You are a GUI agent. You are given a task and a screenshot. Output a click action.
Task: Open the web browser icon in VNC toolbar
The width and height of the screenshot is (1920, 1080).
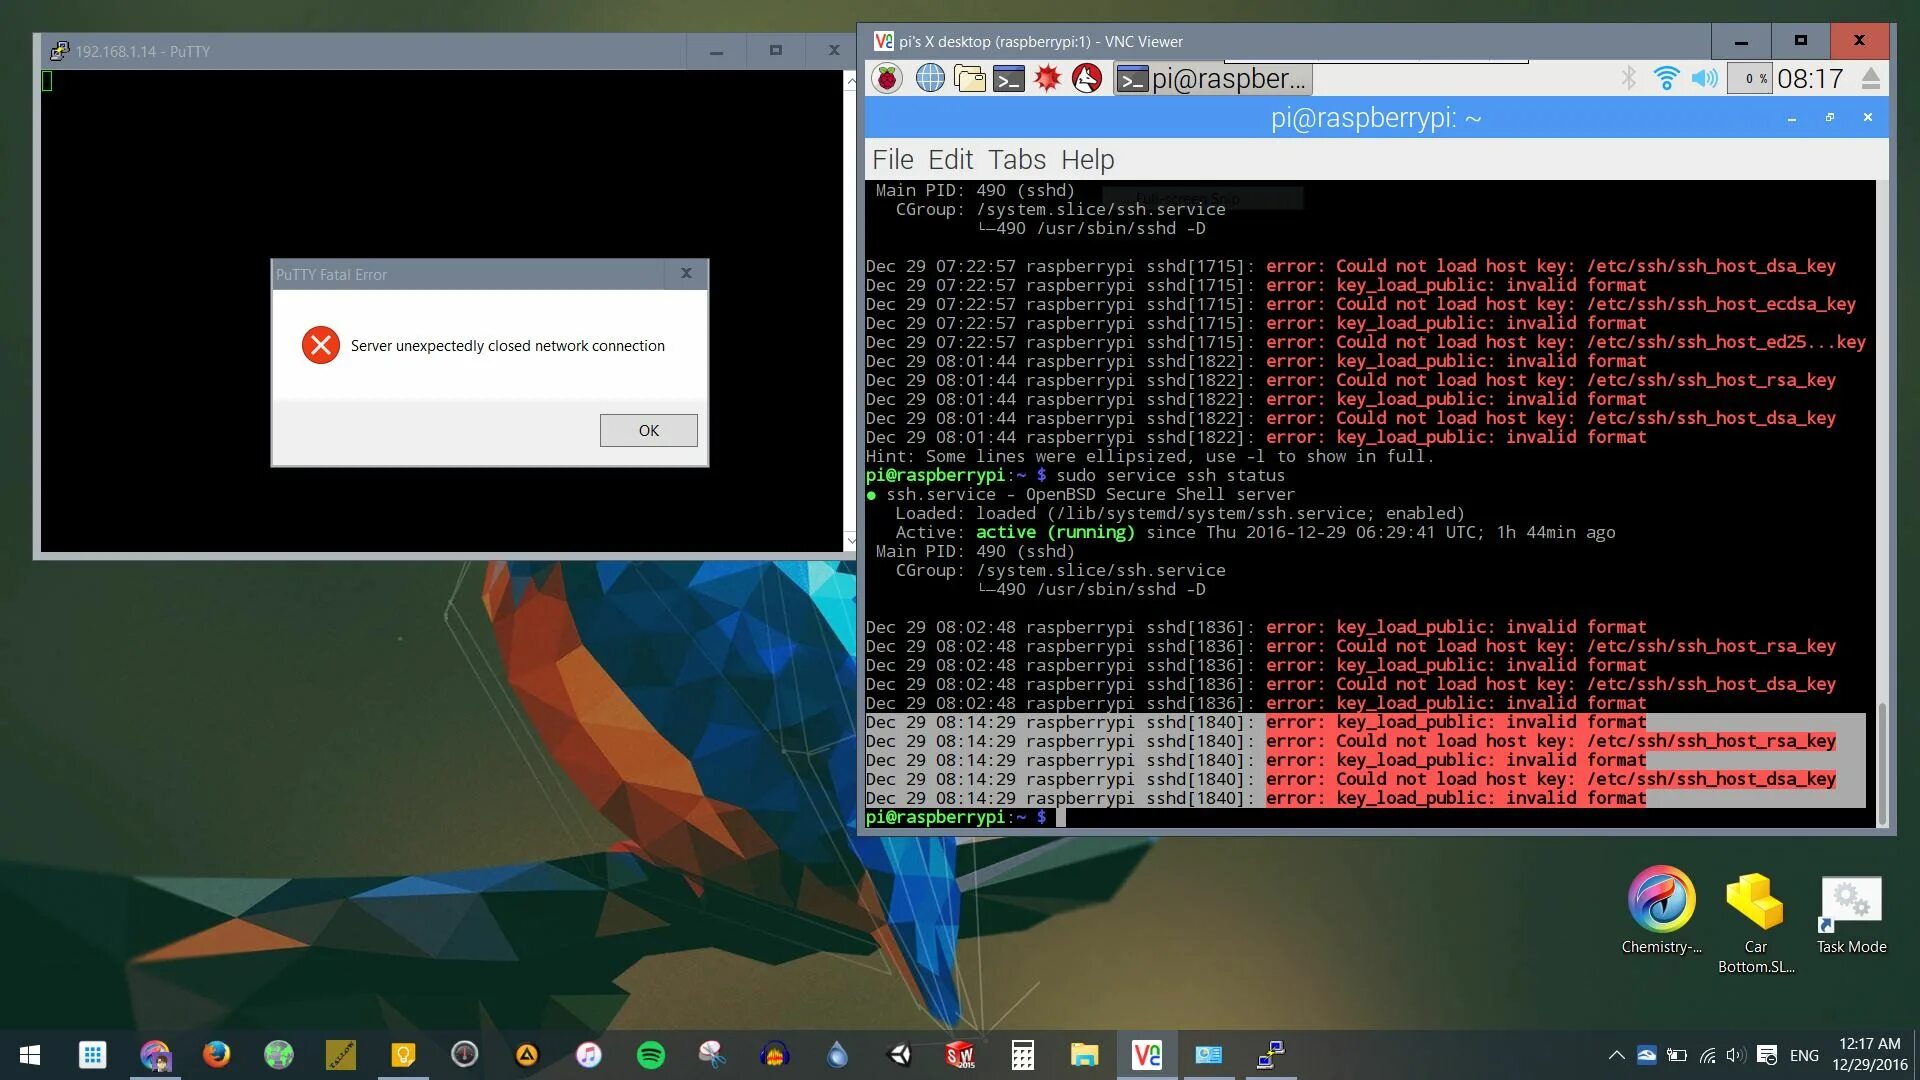pyautogui.click(x=931, y=79)
